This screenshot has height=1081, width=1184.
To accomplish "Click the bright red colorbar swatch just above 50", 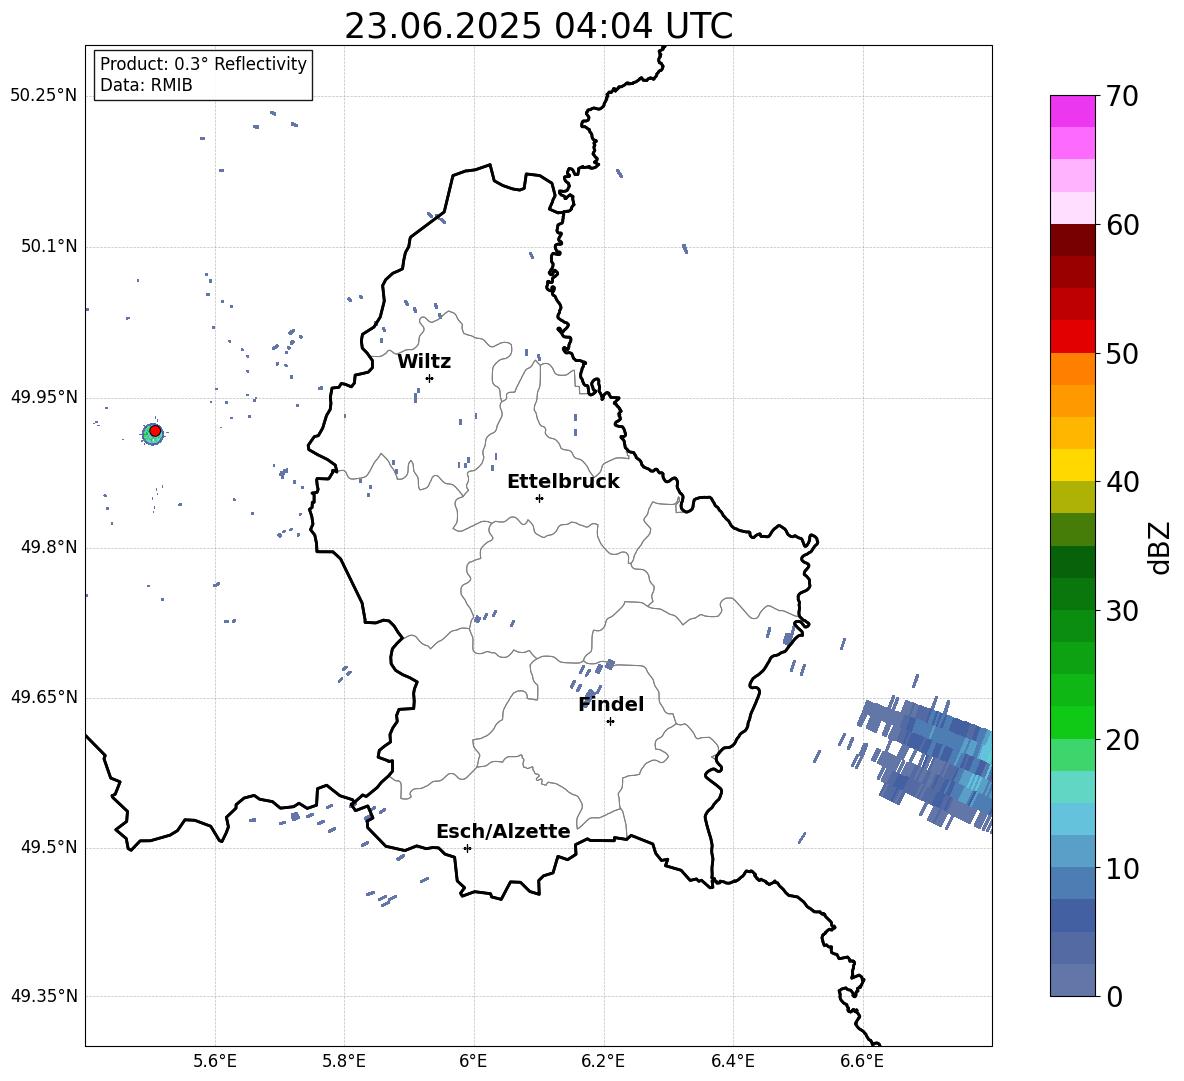I will [1072, 337].
